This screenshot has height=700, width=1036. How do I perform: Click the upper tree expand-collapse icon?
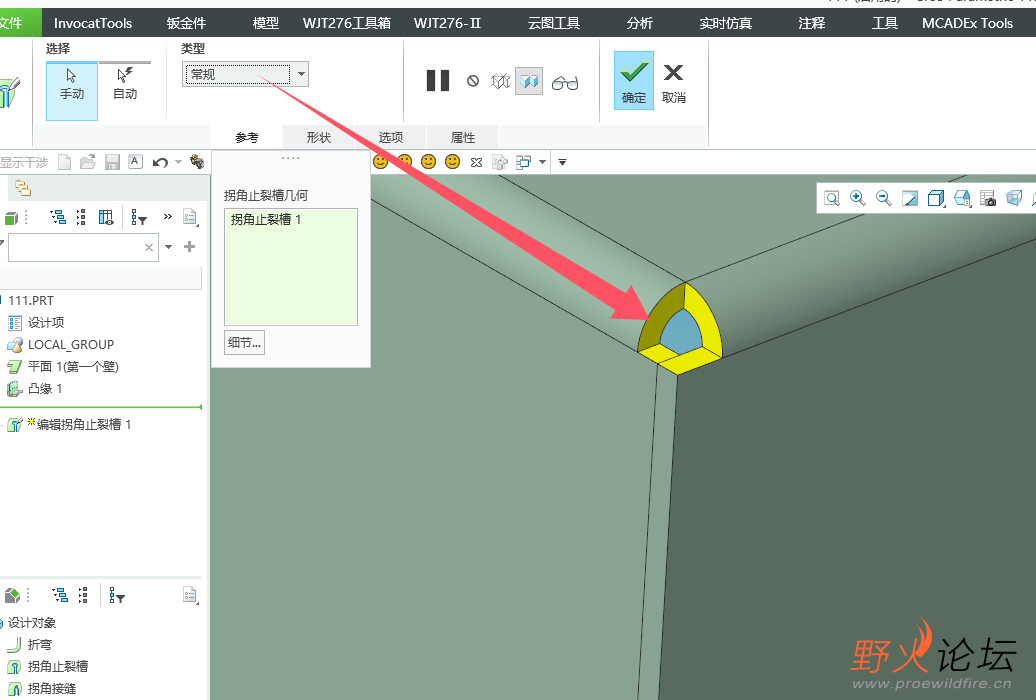pyautogui.click(x=81, y=217)
